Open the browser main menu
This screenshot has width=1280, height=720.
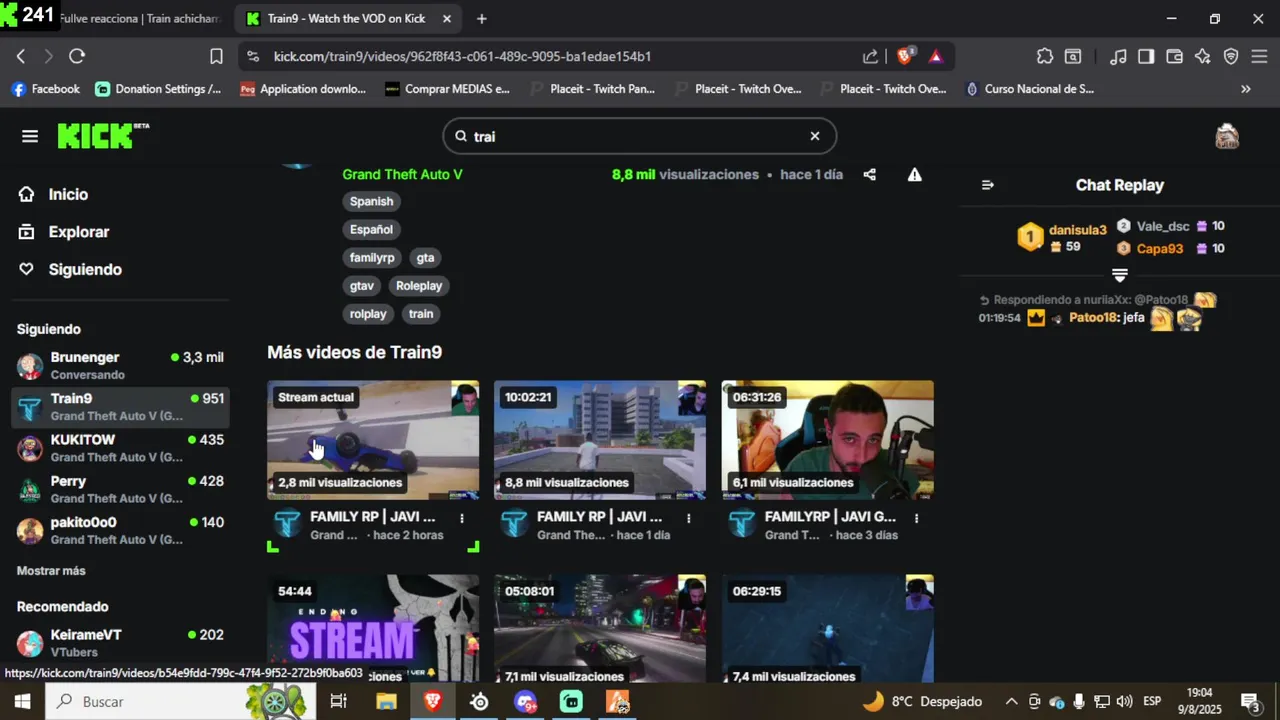tap(1259, 56)
